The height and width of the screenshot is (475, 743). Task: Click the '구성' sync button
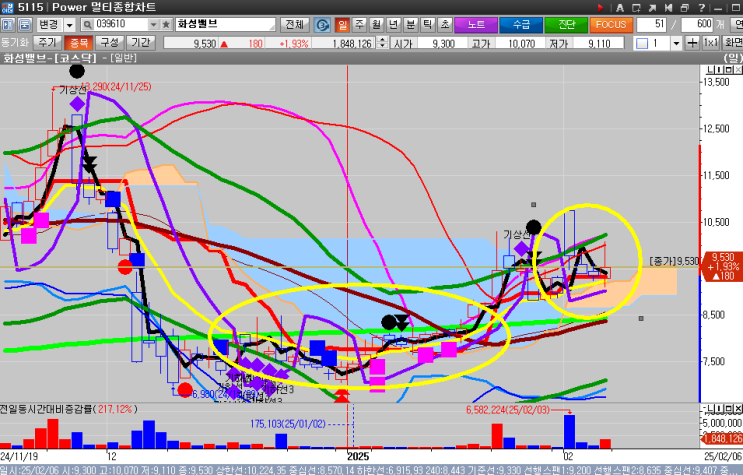(109, 43)
